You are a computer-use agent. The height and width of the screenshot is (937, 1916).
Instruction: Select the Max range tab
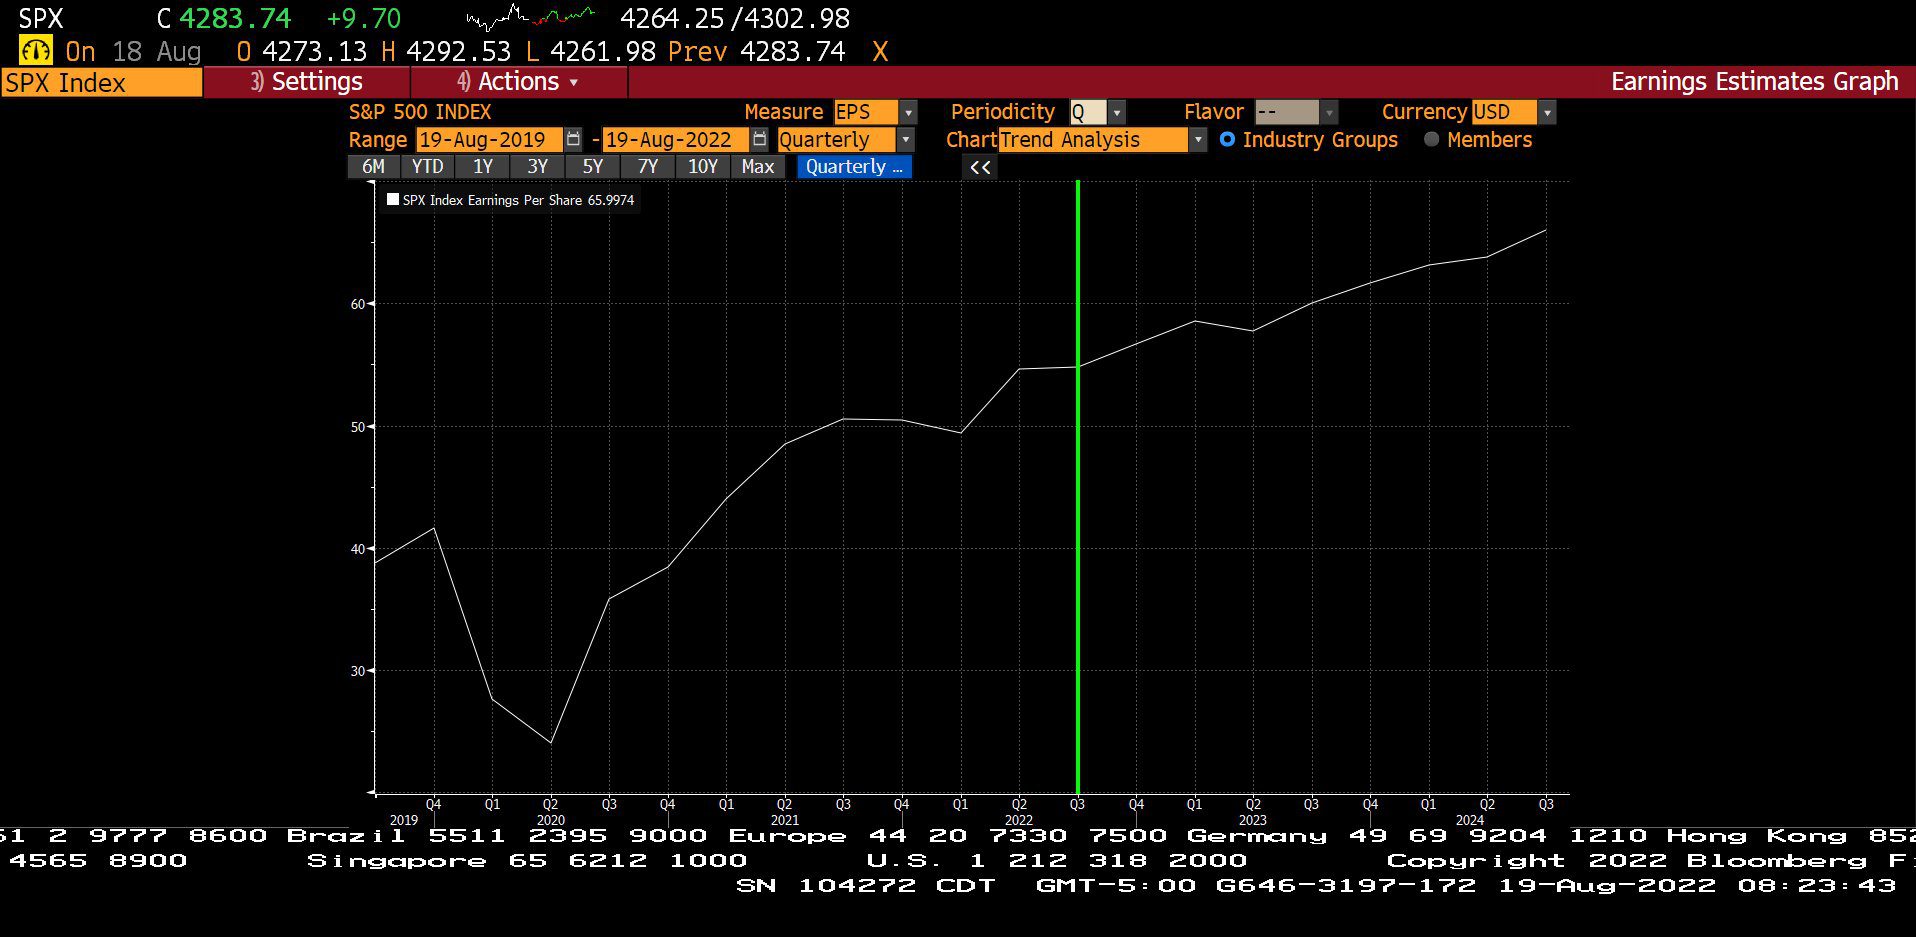click(758, 167)
